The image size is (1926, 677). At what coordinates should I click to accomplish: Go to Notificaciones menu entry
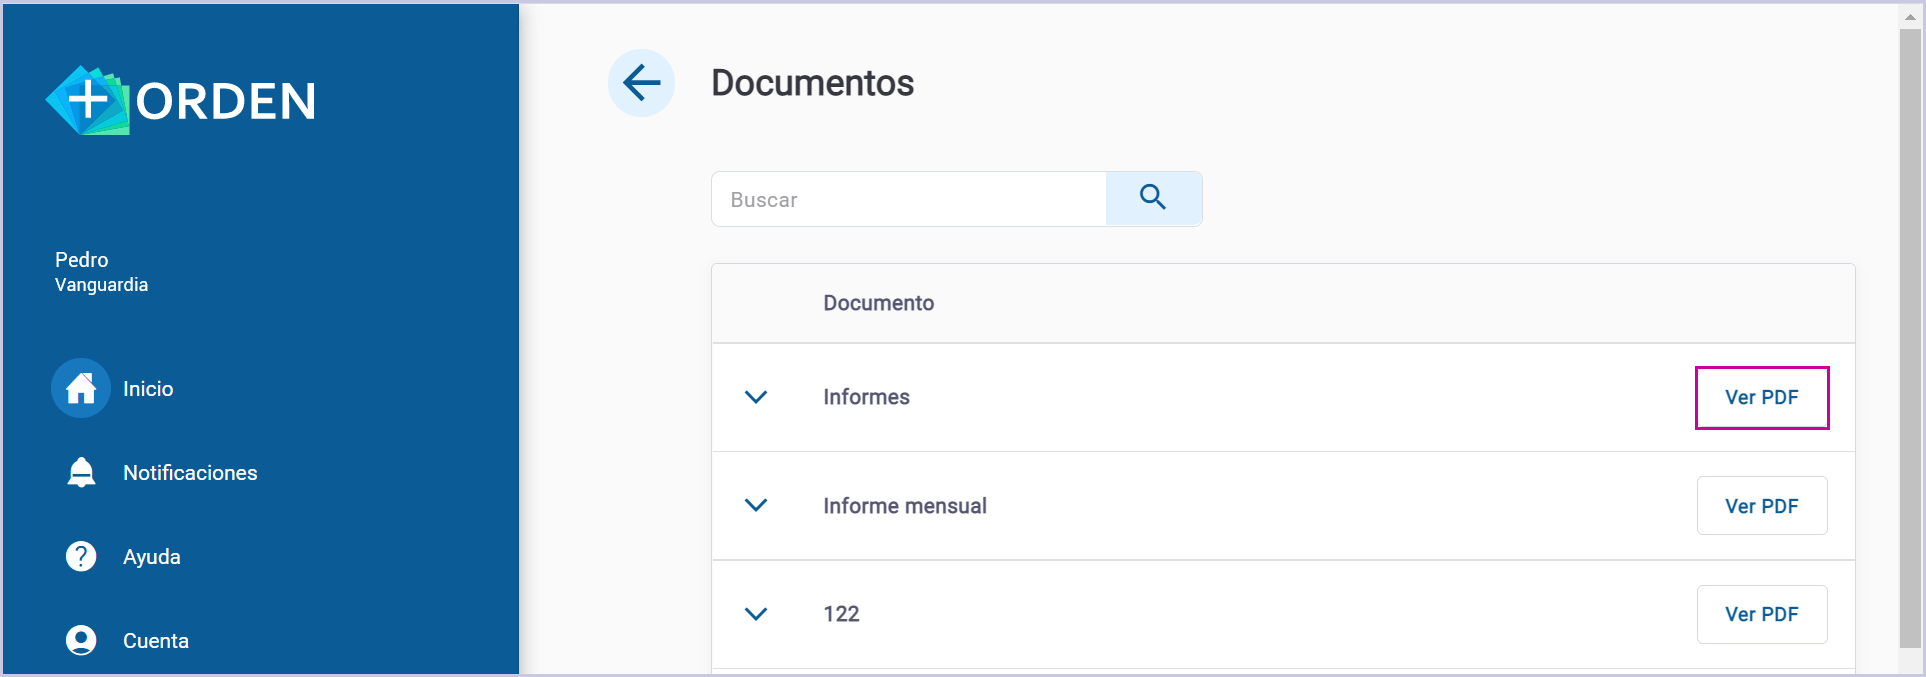(190, 473)
